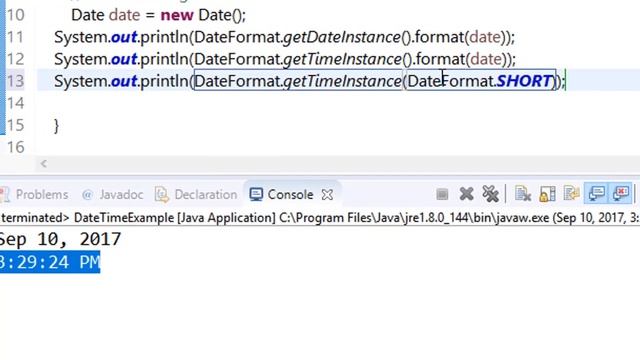640x360 pixels.
Task: Click 'getTimeInstance' on line 12
Action: (342, 60)
